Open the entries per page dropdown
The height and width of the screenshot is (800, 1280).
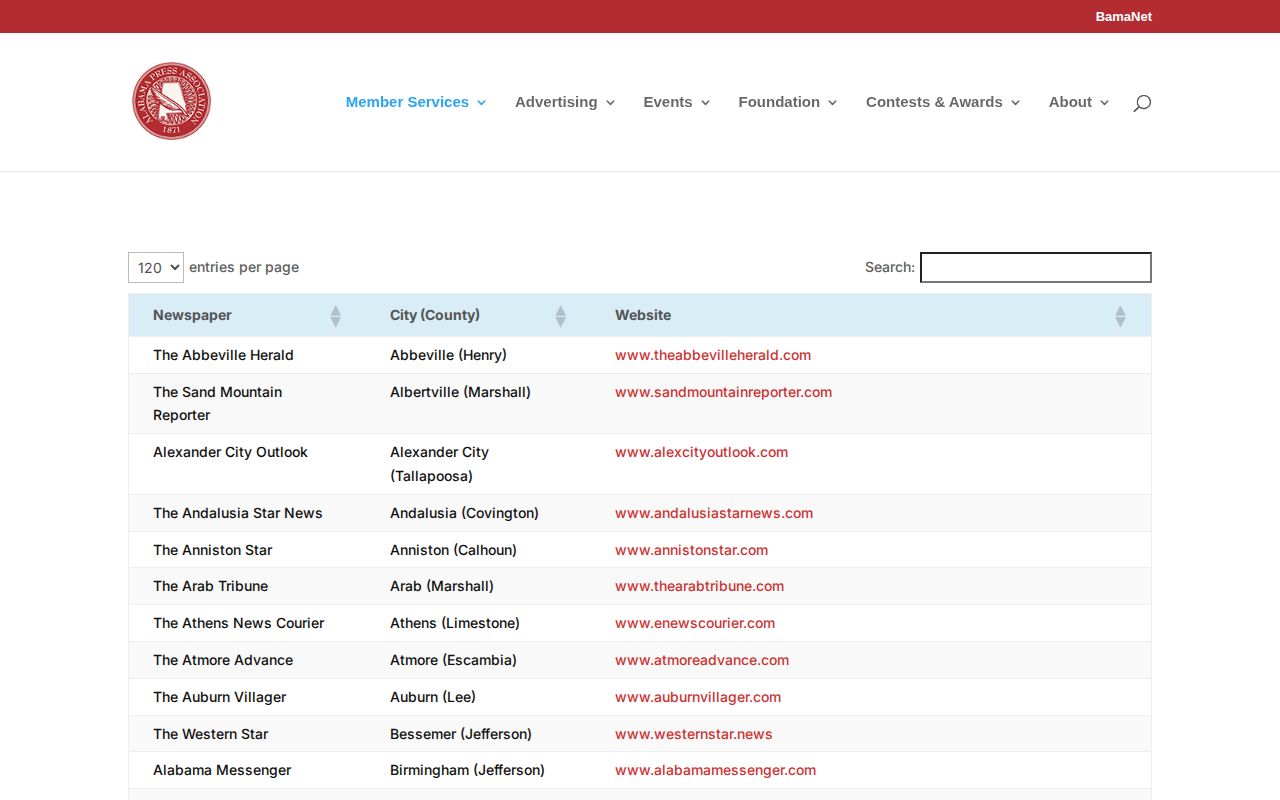click(x=156, y=267)
